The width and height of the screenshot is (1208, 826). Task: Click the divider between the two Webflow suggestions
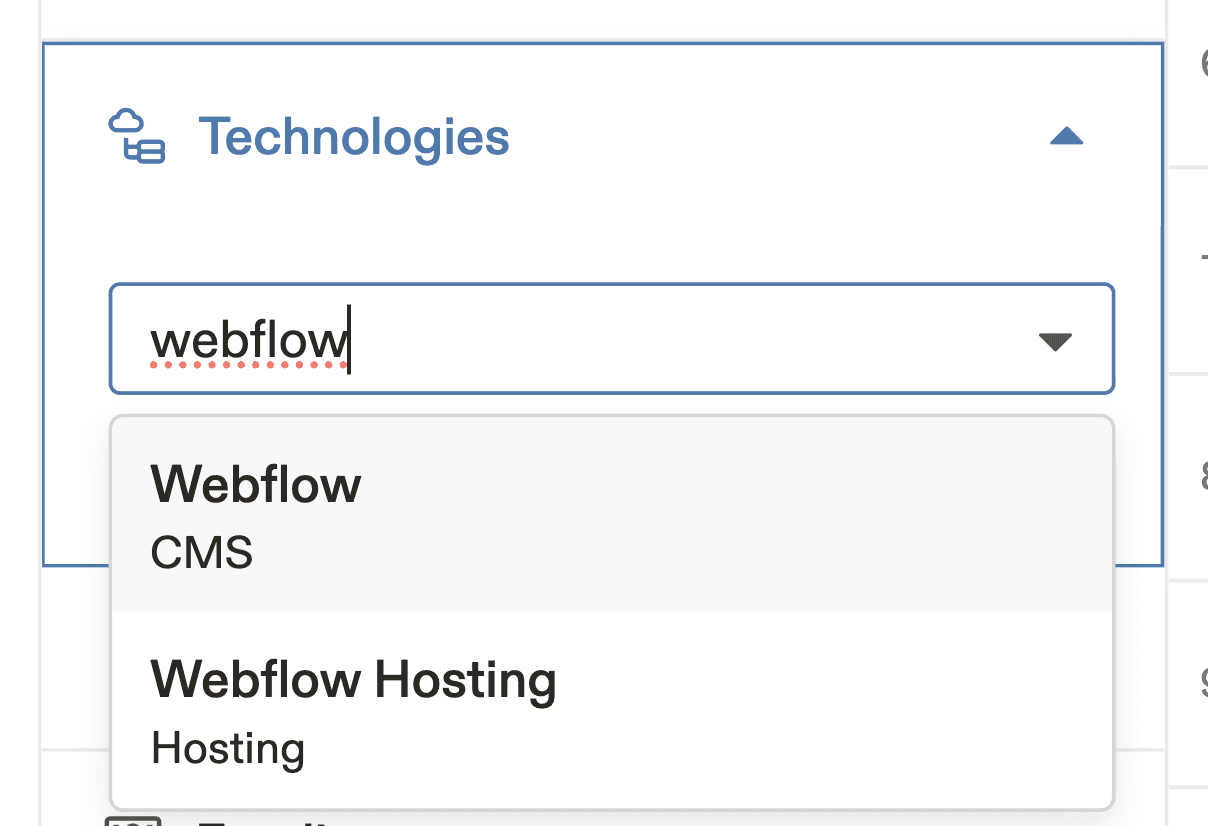click(x=611, y=610)
